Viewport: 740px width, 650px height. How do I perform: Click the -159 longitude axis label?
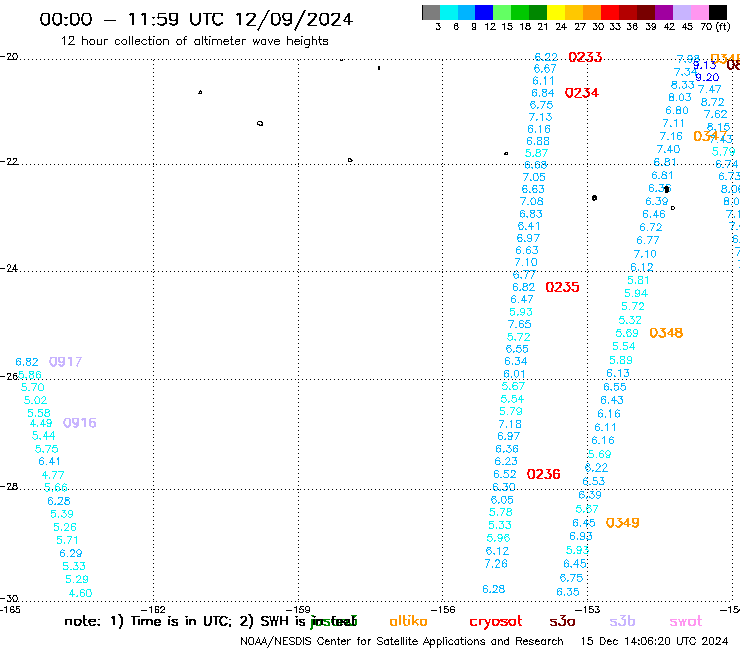(x=298, y=609)
